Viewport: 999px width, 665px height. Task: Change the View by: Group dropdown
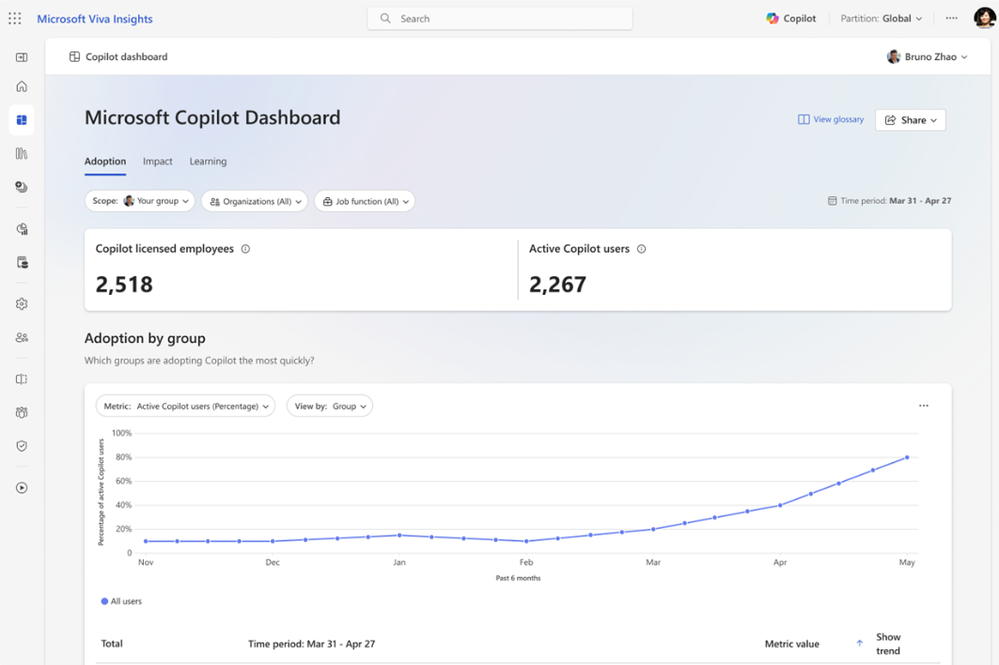pos(329,406)
